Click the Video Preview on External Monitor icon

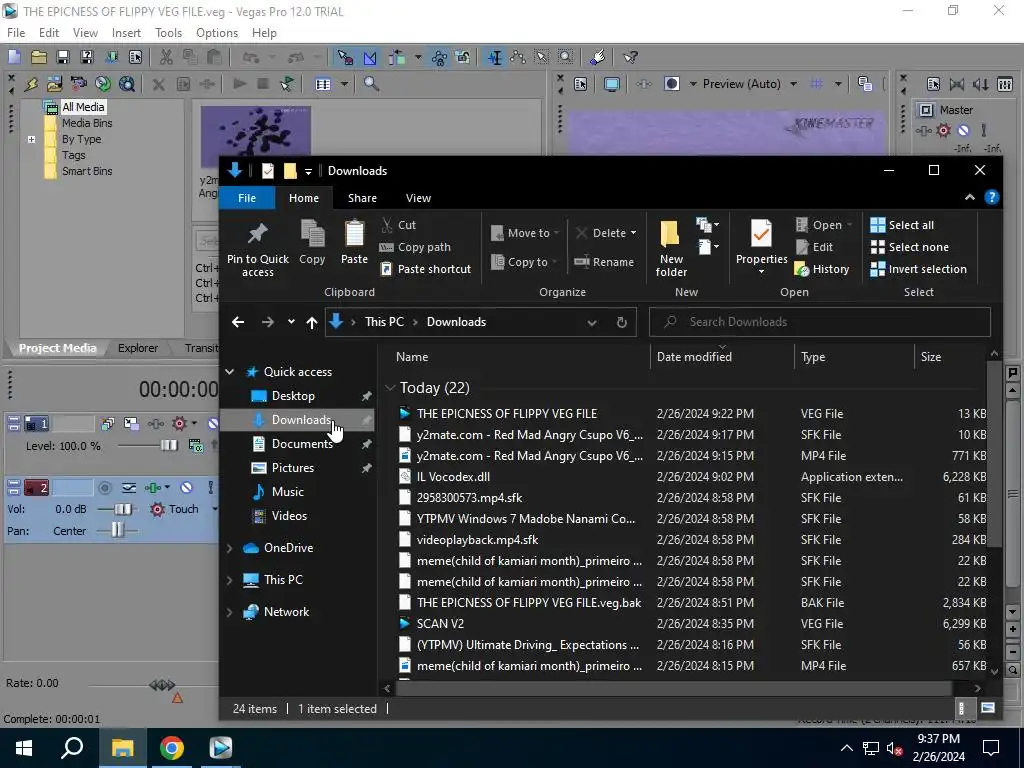tap(612, 84)
